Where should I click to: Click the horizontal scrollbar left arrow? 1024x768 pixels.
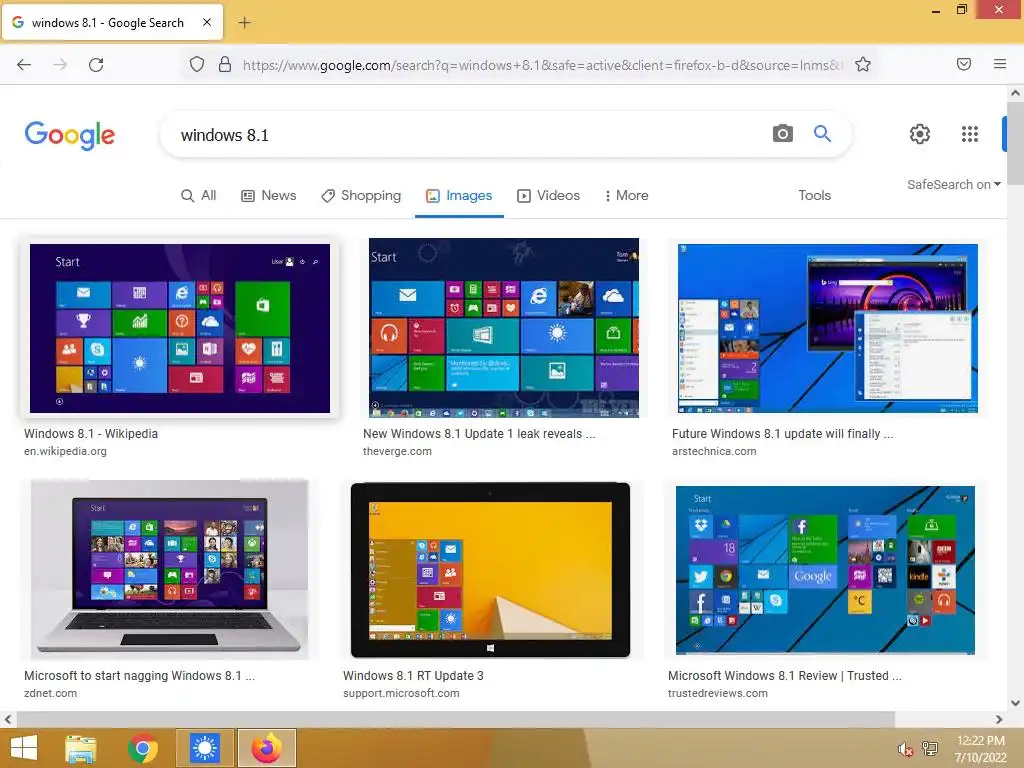click(x=7, y=719)
